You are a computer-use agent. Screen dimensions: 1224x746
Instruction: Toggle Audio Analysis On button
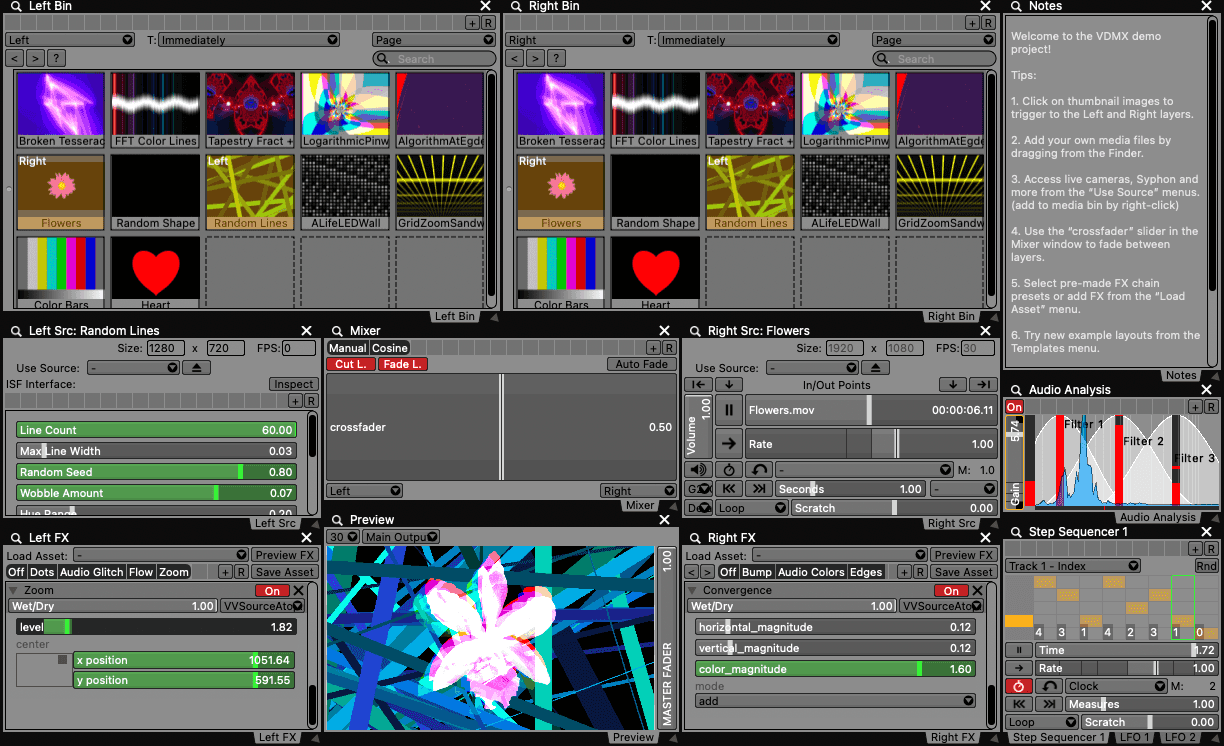1014,407
